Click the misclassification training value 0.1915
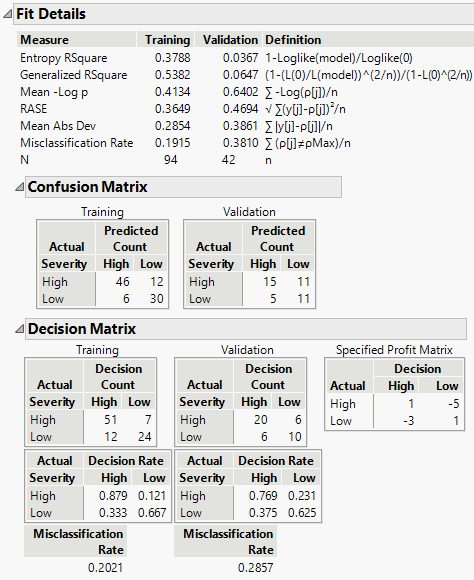 pos(172,143)
